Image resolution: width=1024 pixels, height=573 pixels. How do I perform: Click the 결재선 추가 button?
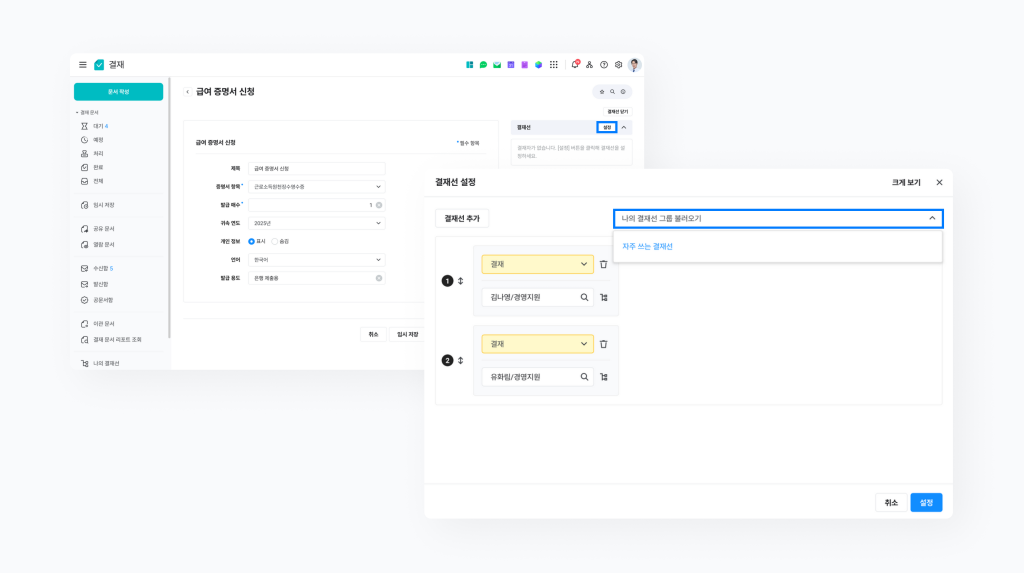[462, 218]
